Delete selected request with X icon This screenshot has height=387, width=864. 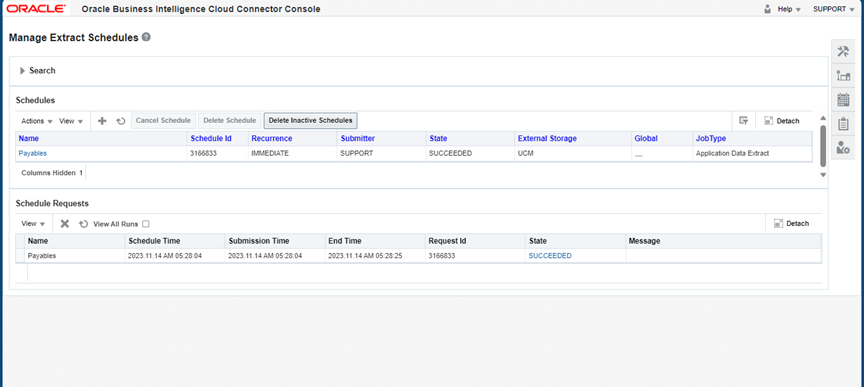pyautogui.click(x=64, y=224)
